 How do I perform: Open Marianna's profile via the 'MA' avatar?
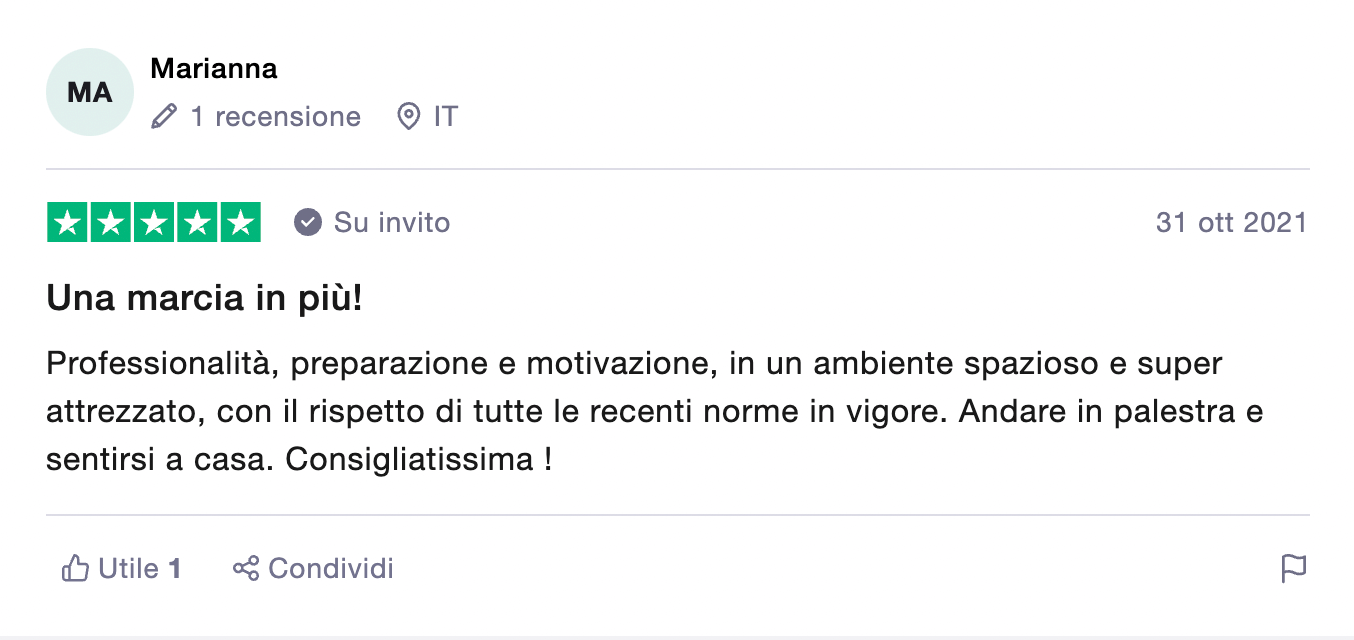[x=89, y=91]
